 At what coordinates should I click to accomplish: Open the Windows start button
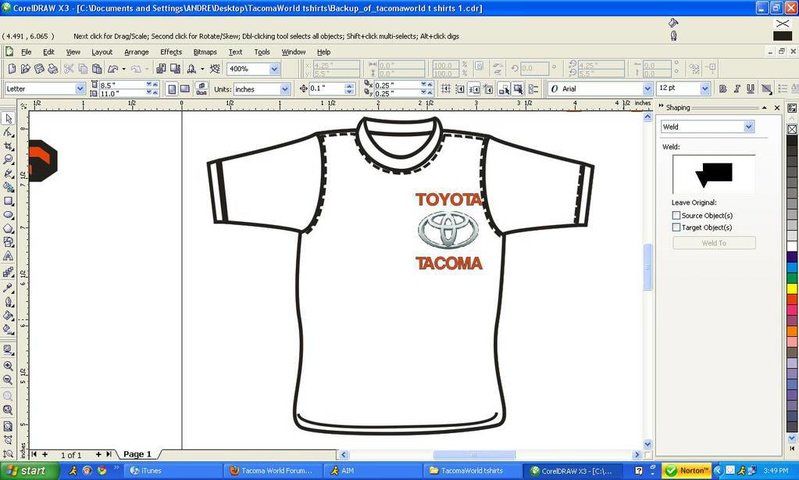coord(30,471)
